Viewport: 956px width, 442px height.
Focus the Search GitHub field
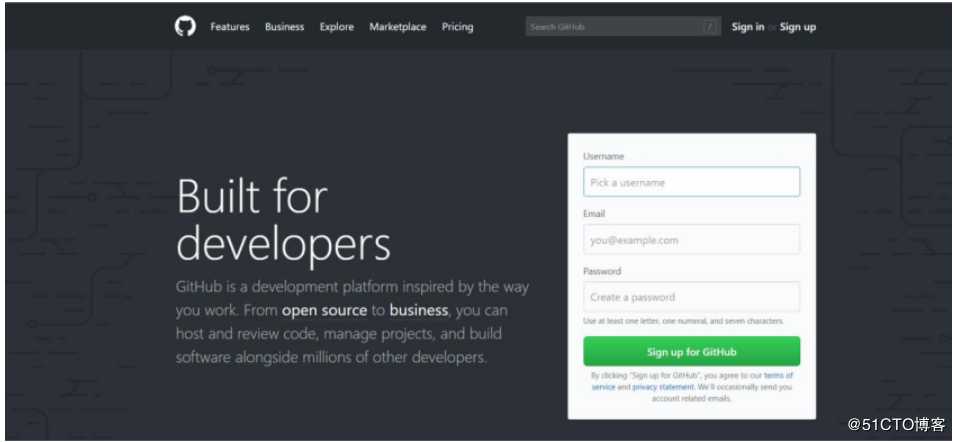click(x=623, y=27)
